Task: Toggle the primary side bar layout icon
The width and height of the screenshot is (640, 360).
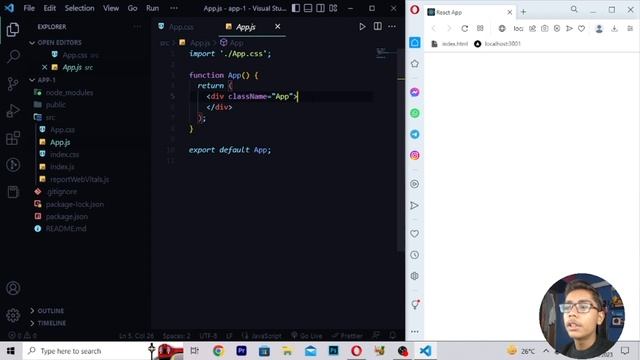Action: [296, 8]
